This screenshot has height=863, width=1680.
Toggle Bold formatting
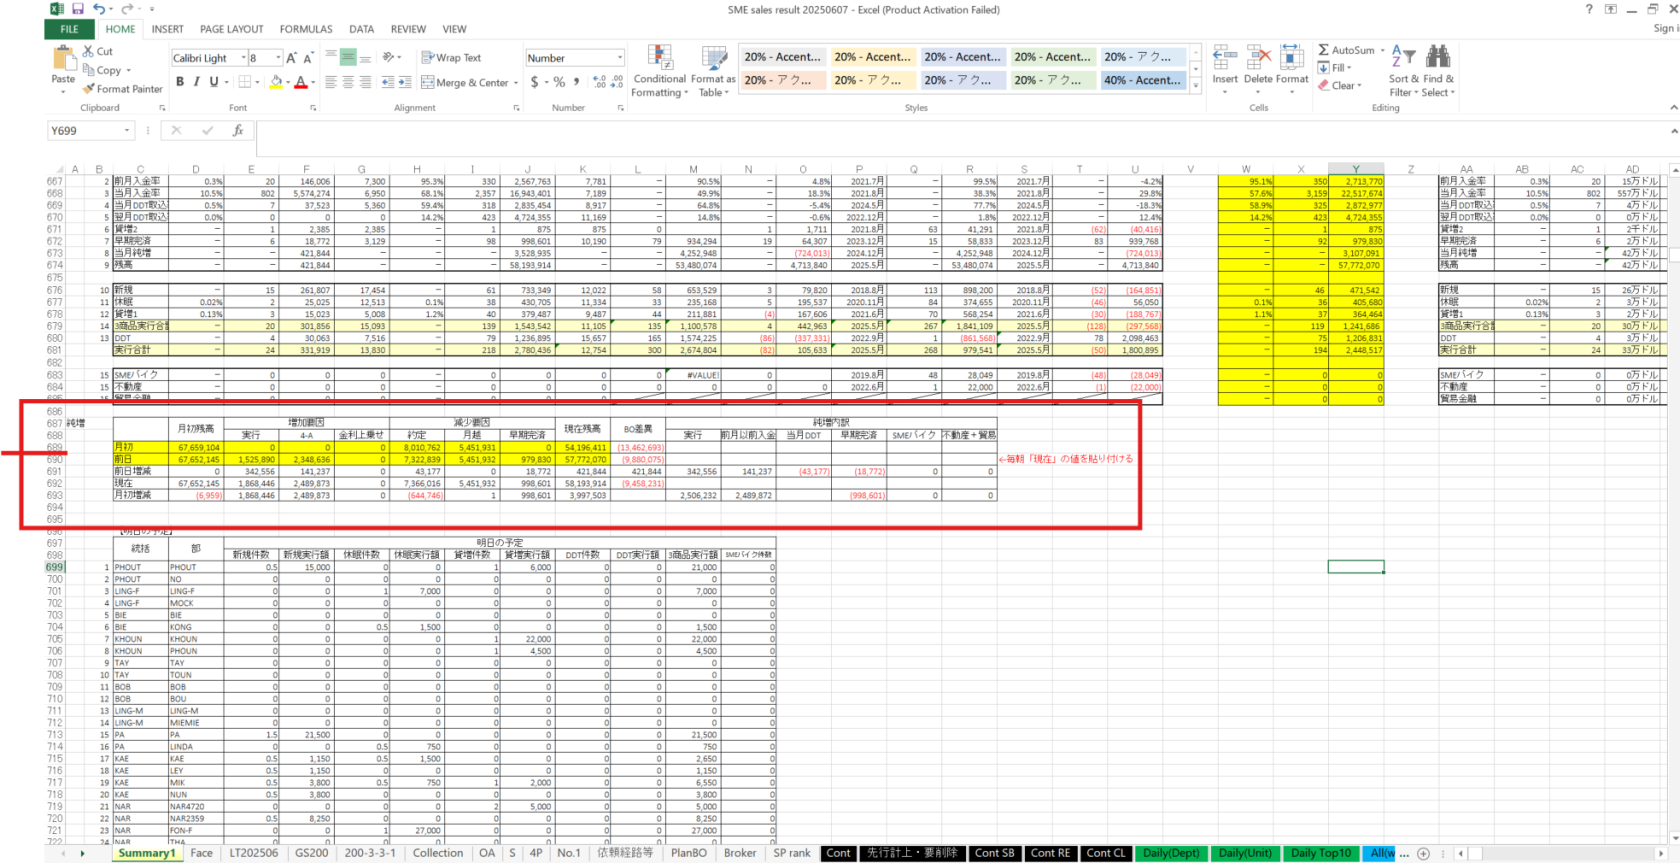[180, 82]
